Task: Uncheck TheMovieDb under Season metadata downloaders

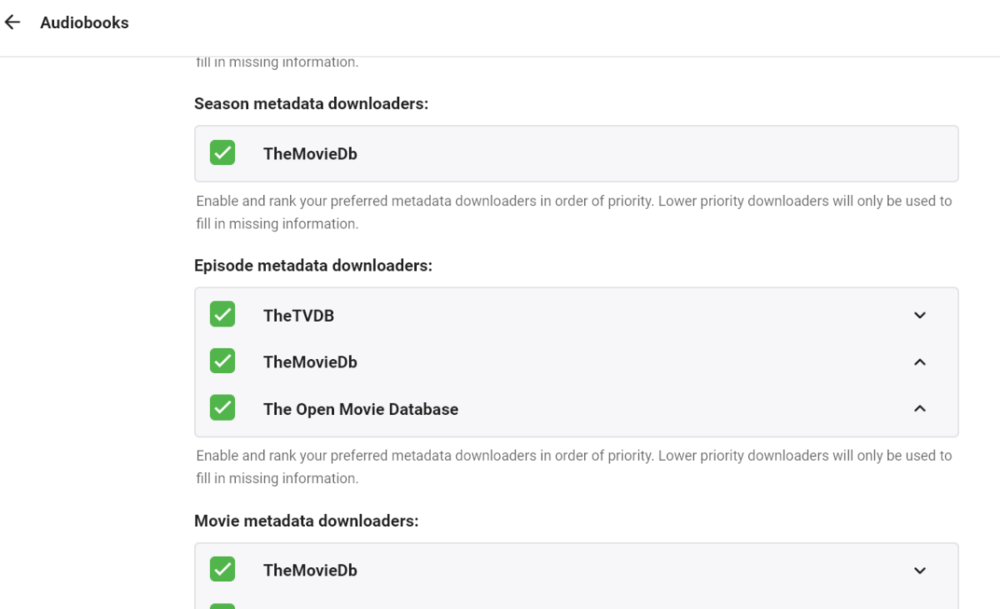Action: pyautogui.click(x=222, y=153)
